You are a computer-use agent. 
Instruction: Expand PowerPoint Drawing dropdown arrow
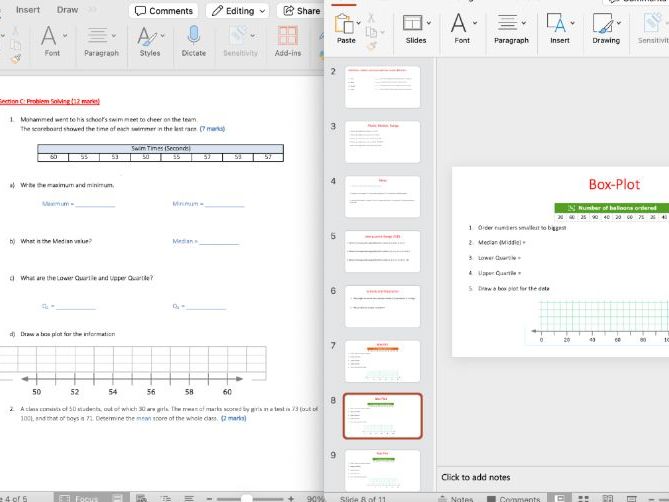pos(619,23)
